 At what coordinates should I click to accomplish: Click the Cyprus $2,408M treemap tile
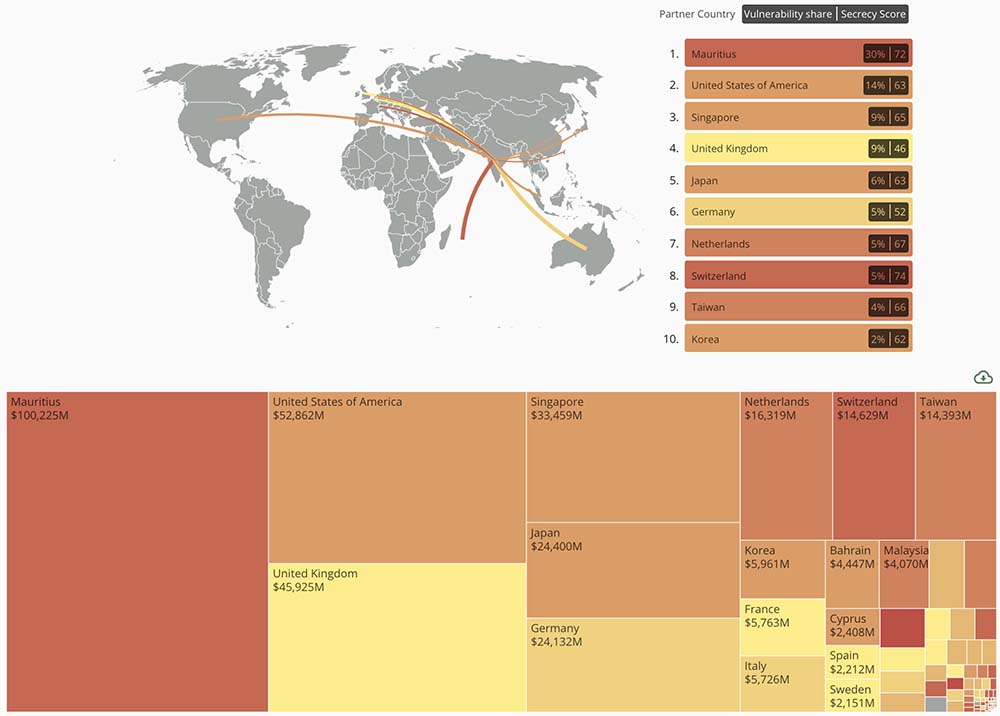pyautogui.click(x=853, y=627)
